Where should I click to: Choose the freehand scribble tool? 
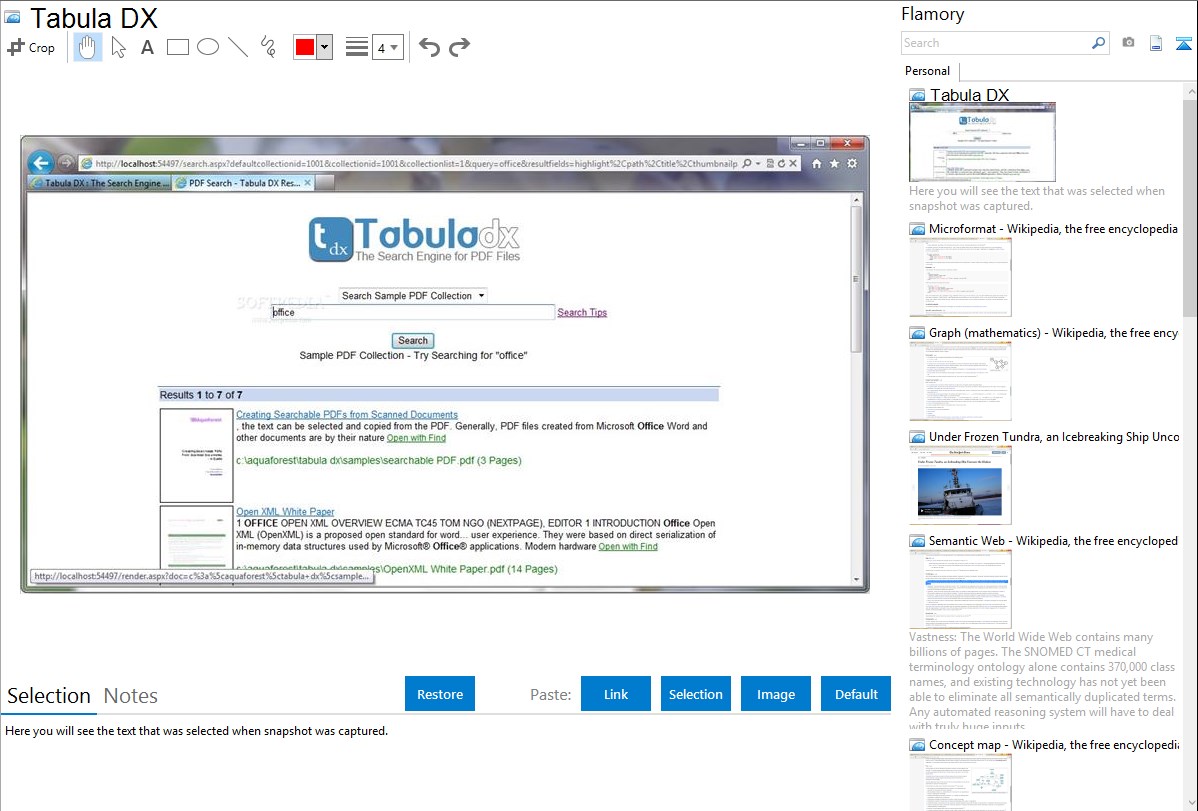click(x=268, y=47)
